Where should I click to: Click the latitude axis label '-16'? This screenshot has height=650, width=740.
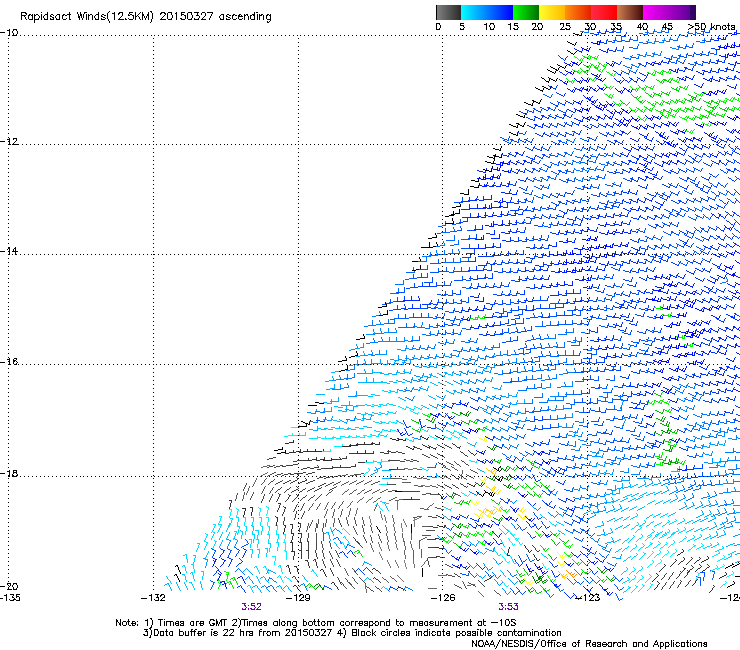[9, 362]
